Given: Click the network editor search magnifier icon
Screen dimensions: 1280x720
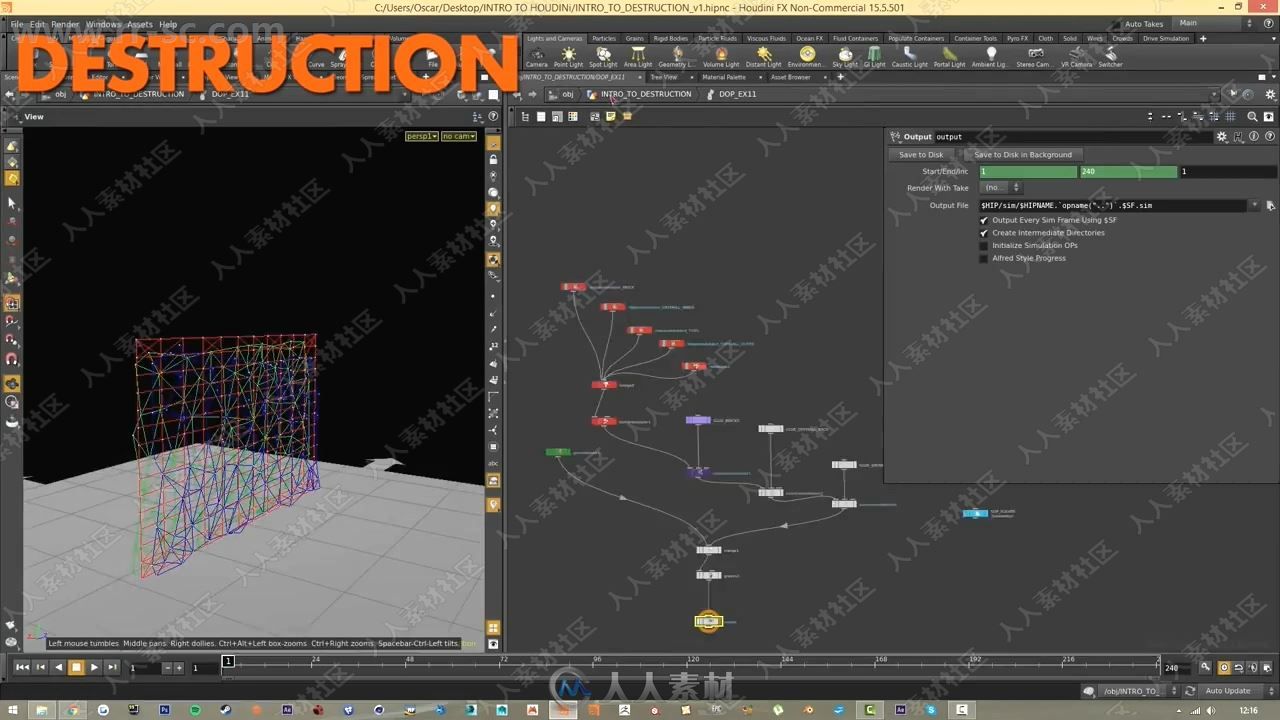Looking at the screenshot, I should click(x=1252, y=117).
